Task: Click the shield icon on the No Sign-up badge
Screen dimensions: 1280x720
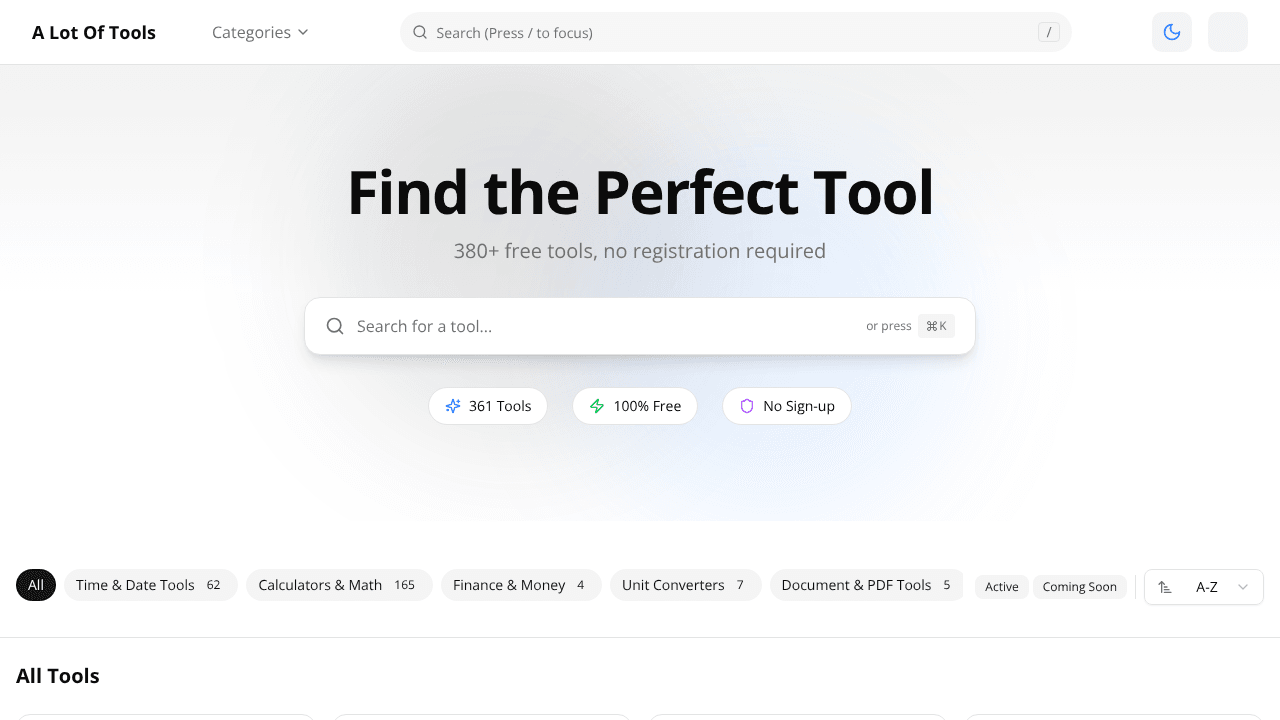Action: click(x=747, y=406)
